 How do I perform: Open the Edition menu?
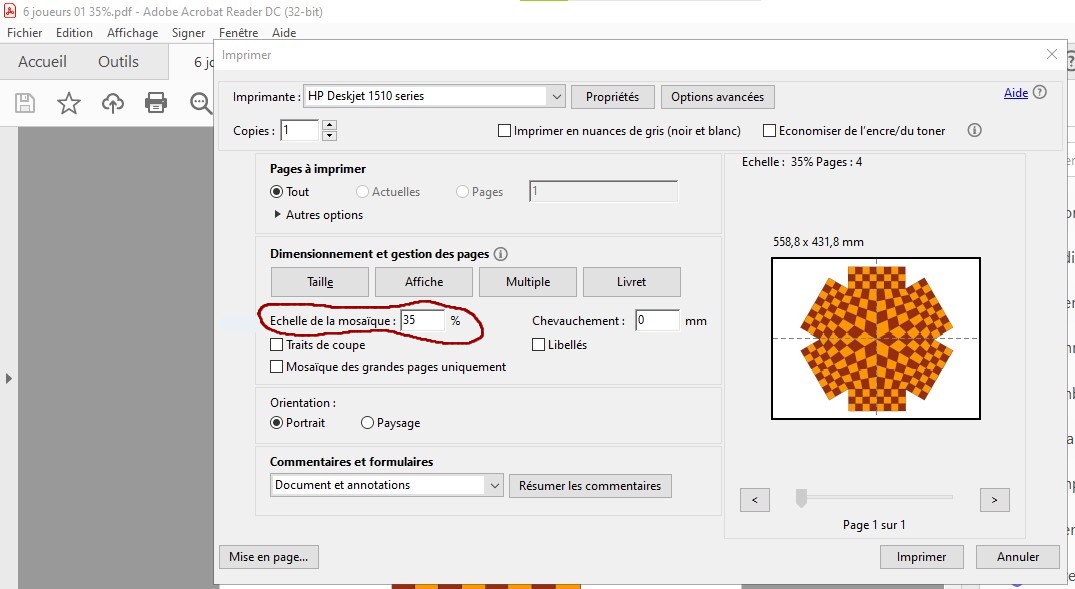point(74,32)
